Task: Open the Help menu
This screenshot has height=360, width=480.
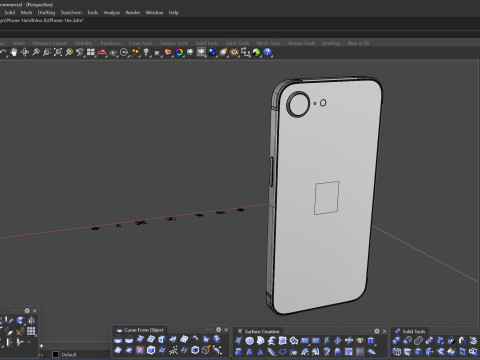Action: 174,13
